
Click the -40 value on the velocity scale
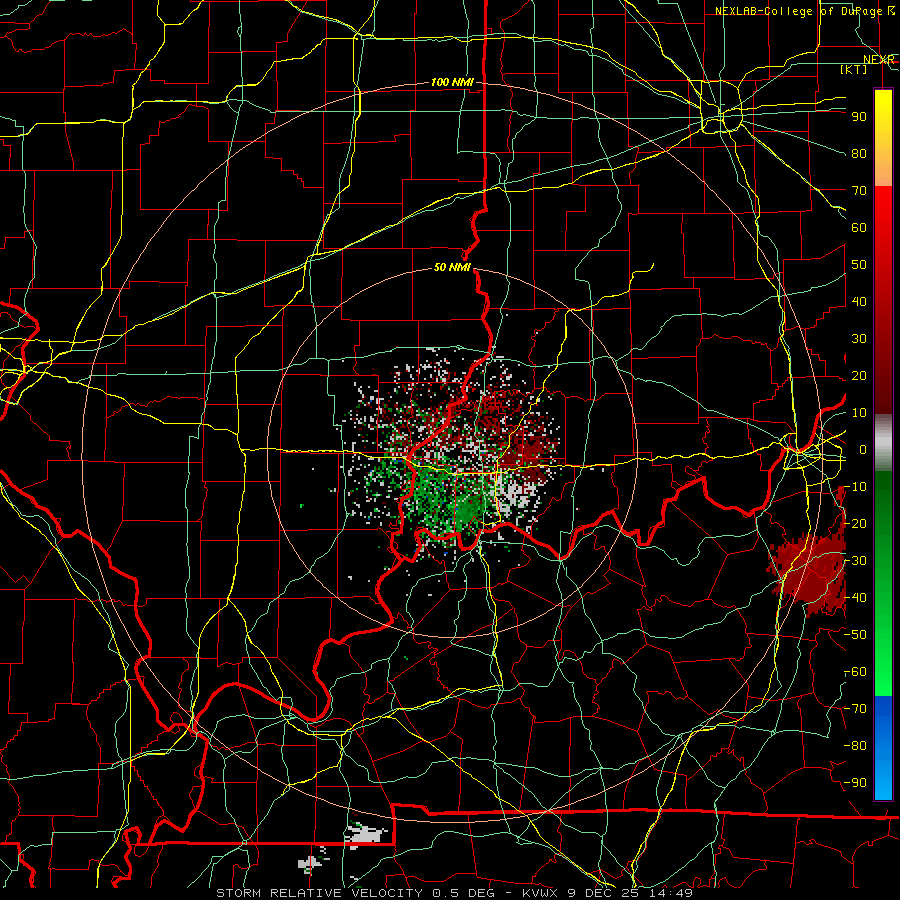click(x=855, y=598)
